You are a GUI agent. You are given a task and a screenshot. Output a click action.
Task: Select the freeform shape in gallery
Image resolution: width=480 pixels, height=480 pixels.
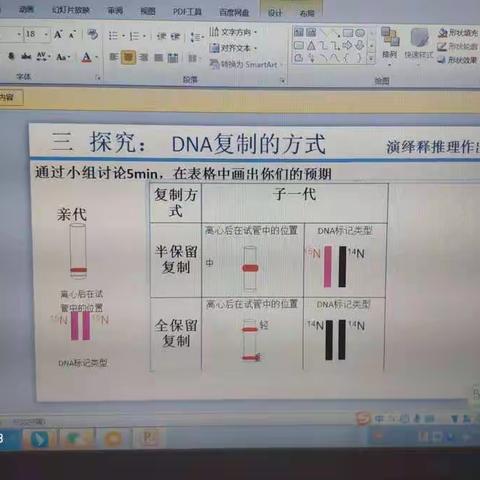pyautogui.click(x=299, y=58)
